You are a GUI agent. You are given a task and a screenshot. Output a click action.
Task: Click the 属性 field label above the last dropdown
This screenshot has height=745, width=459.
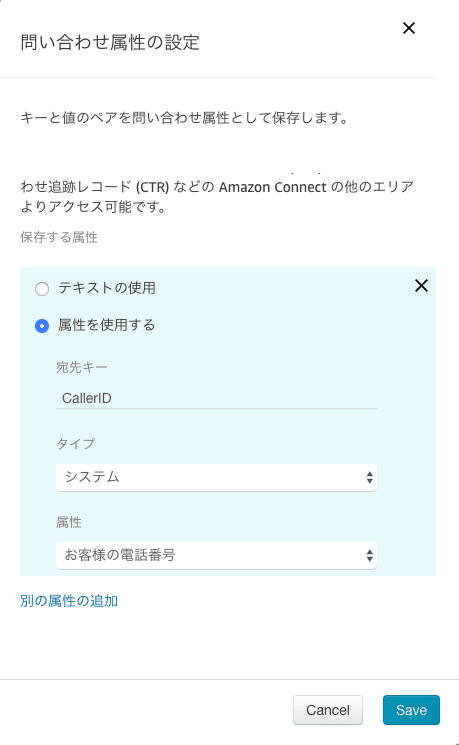69,522
